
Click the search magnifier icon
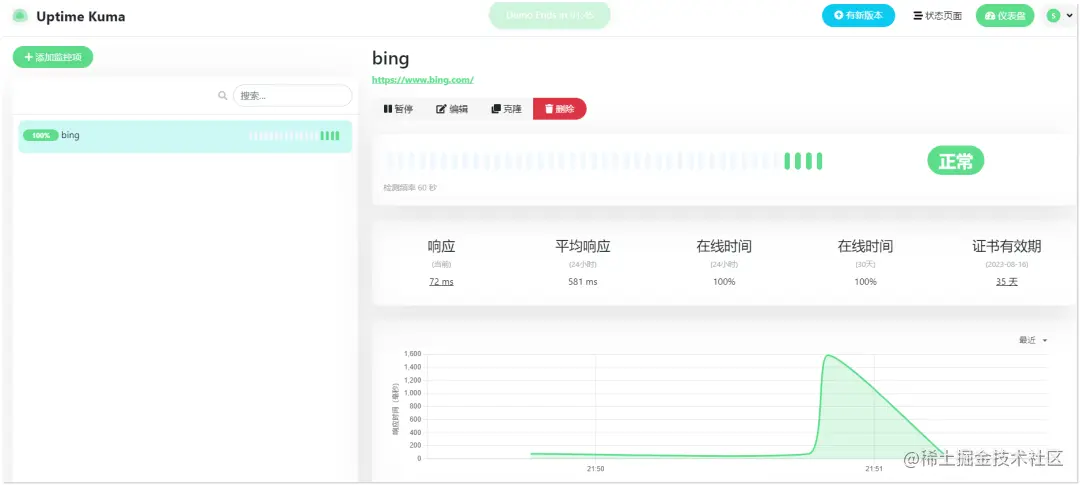coord(222,96)
